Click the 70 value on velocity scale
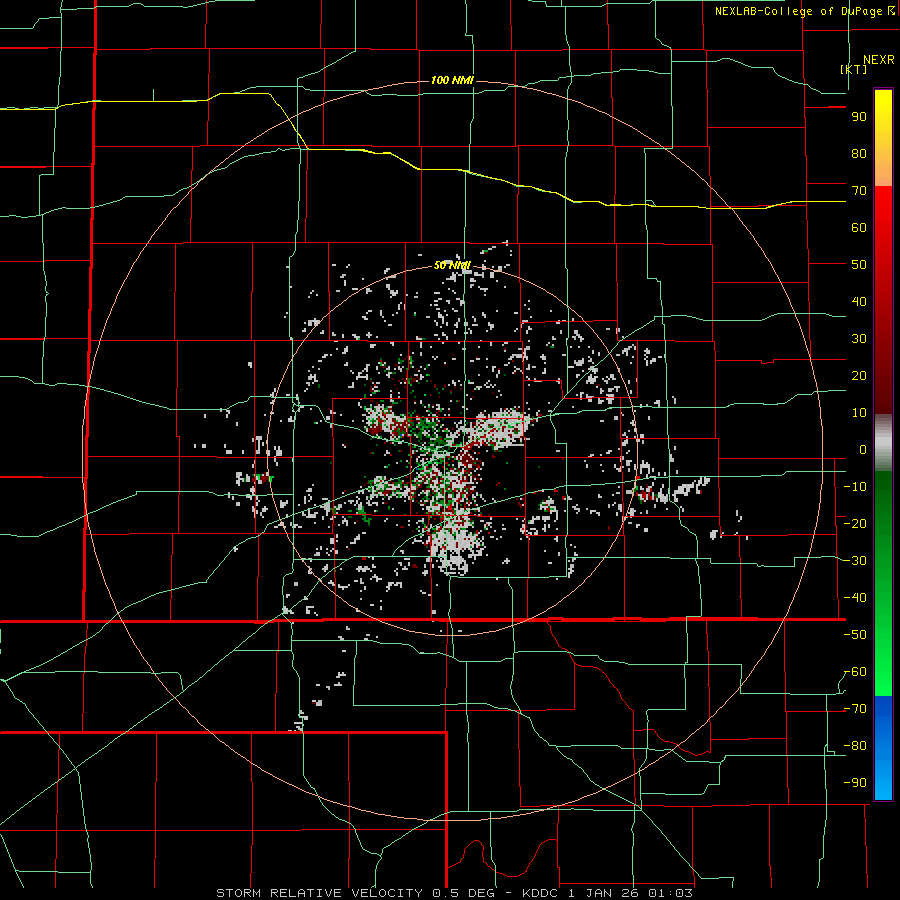This screenshot has height=900, width=900. tap(859, 191)
